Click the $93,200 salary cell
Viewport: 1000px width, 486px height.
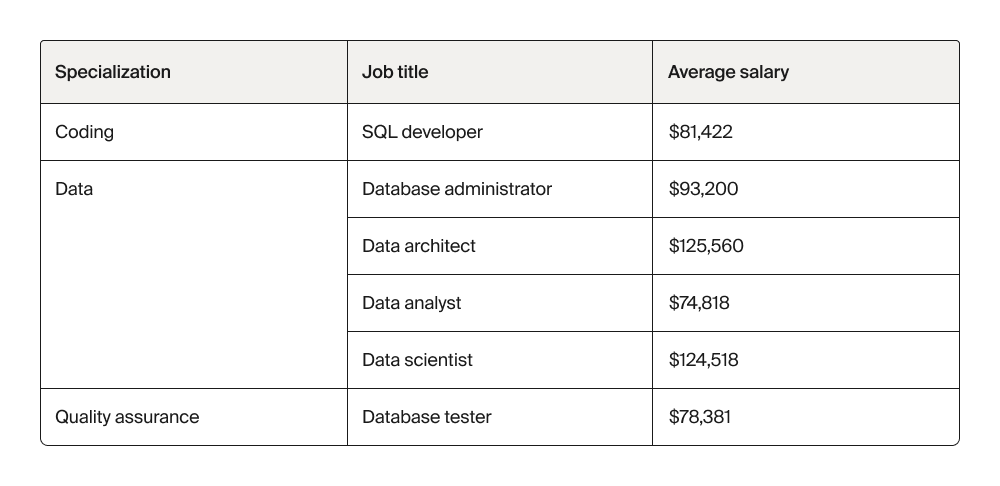coord(703,189)
